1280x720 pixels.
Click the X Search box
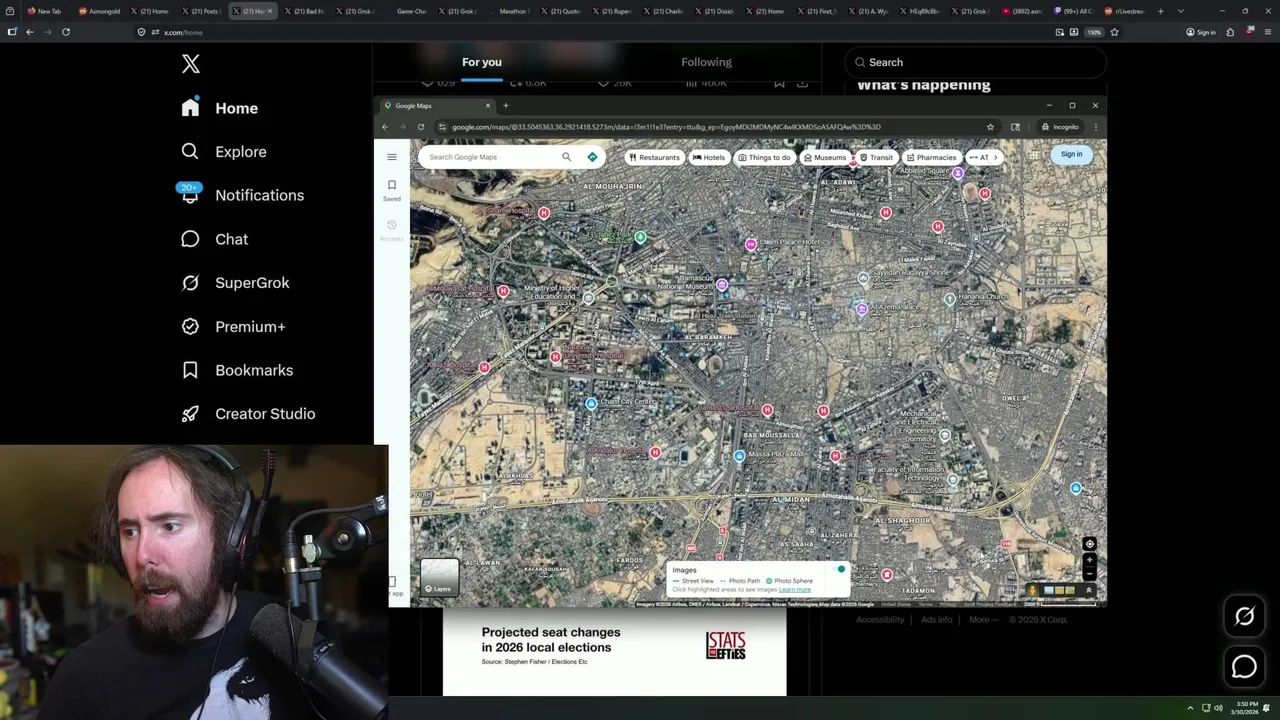click(x=975, y=62)
